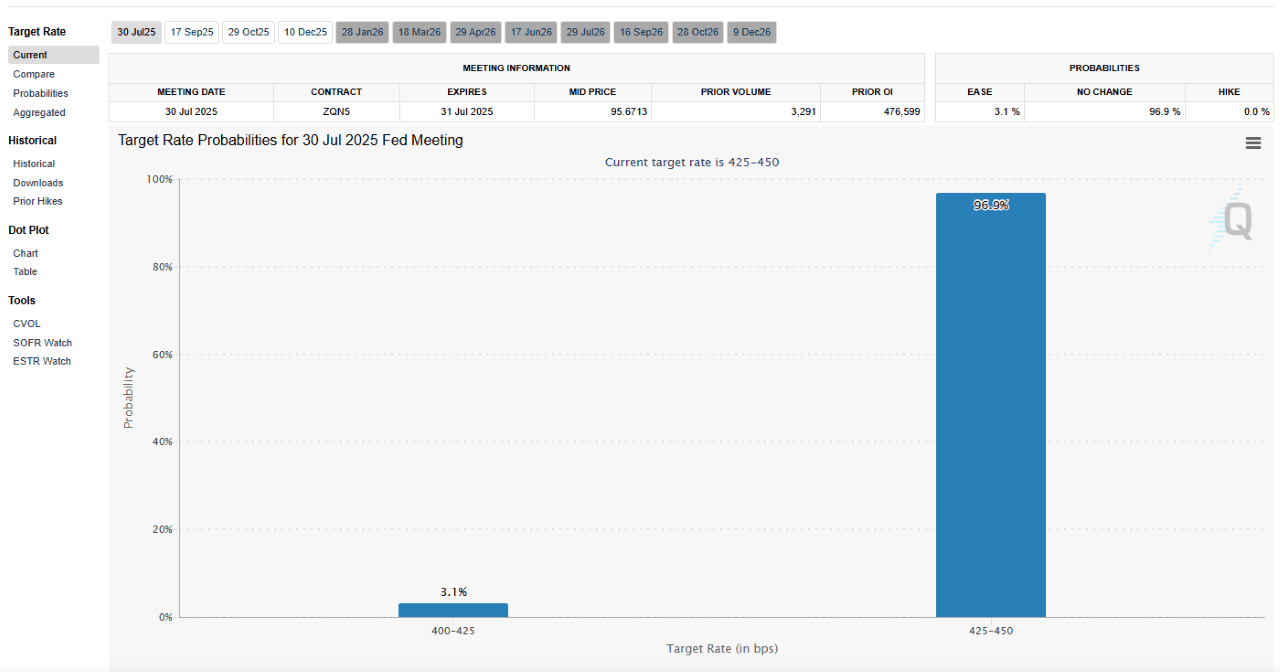Image resolution: width=1280 pixels, height=672 pixels.
Task: Open the 10 Dec25 meeting tab
Action: pos(305,32)
